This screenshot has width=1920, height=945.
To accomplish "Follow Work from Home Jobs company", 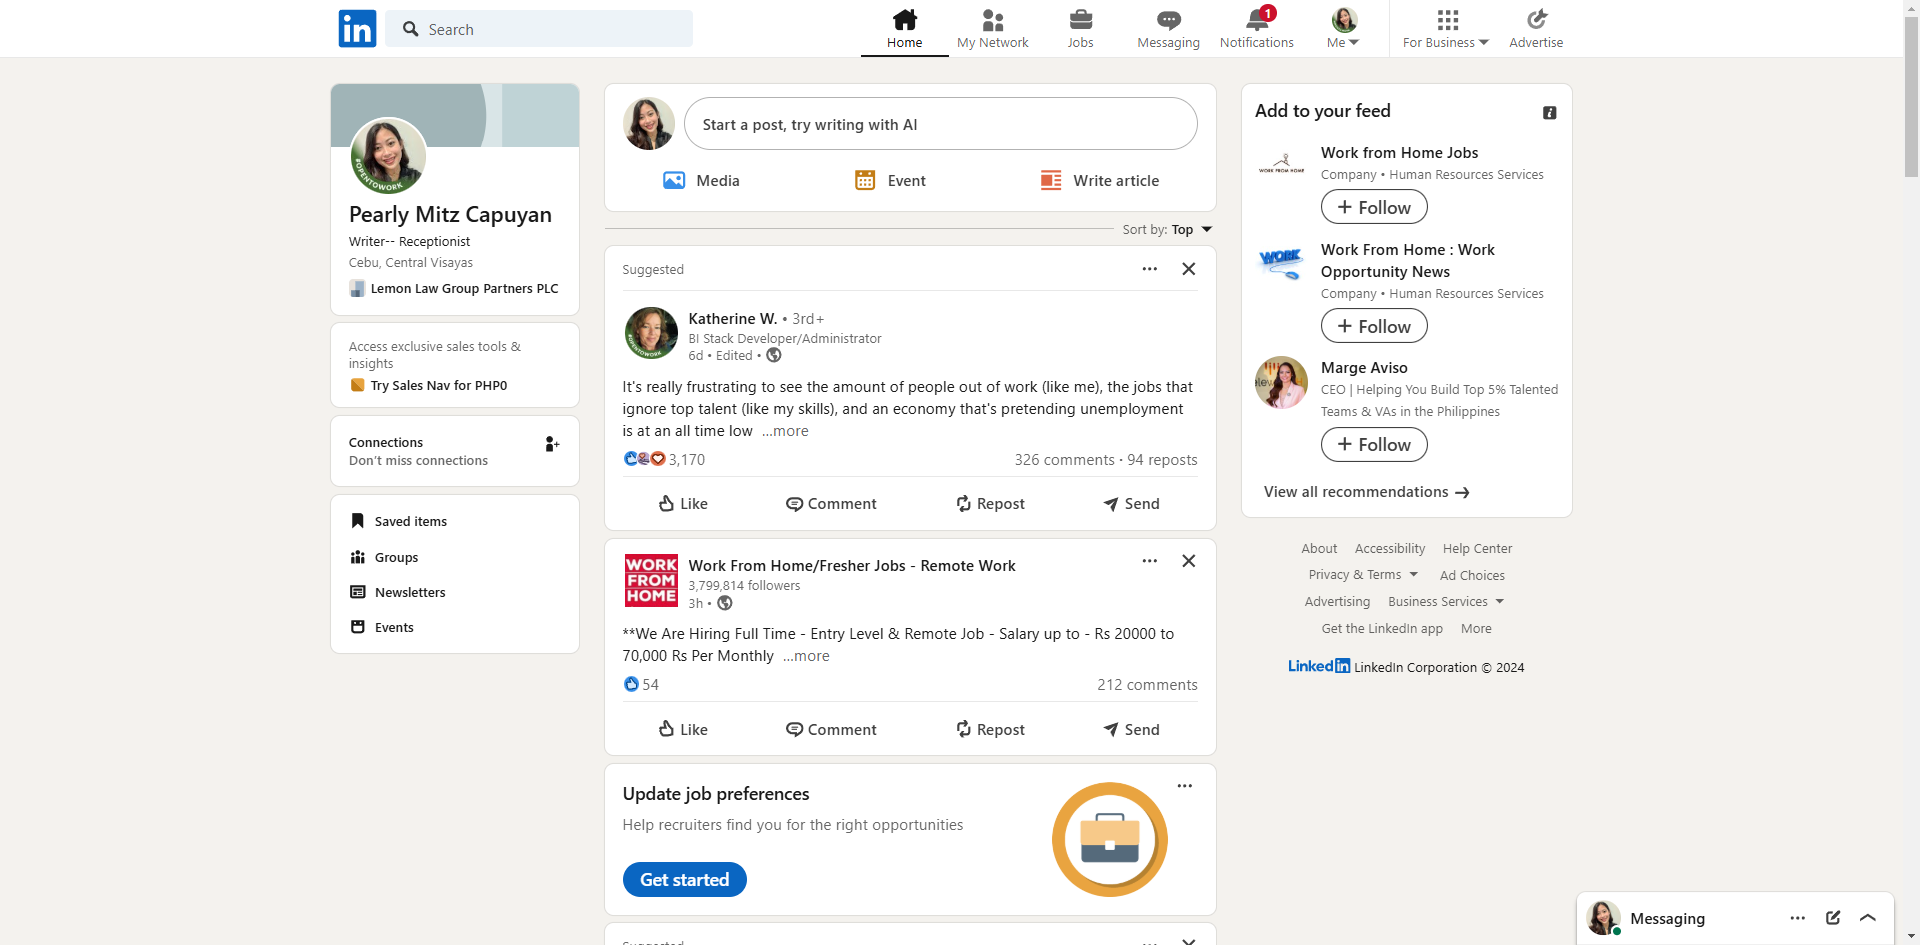I will click(x=1373, y=208).
